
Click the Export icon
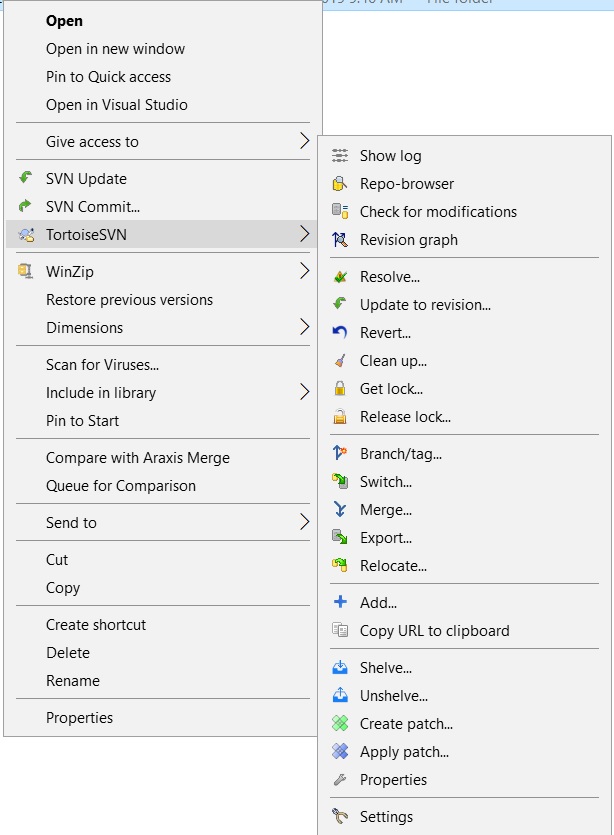pyautogui.click(x=340, y=537)
